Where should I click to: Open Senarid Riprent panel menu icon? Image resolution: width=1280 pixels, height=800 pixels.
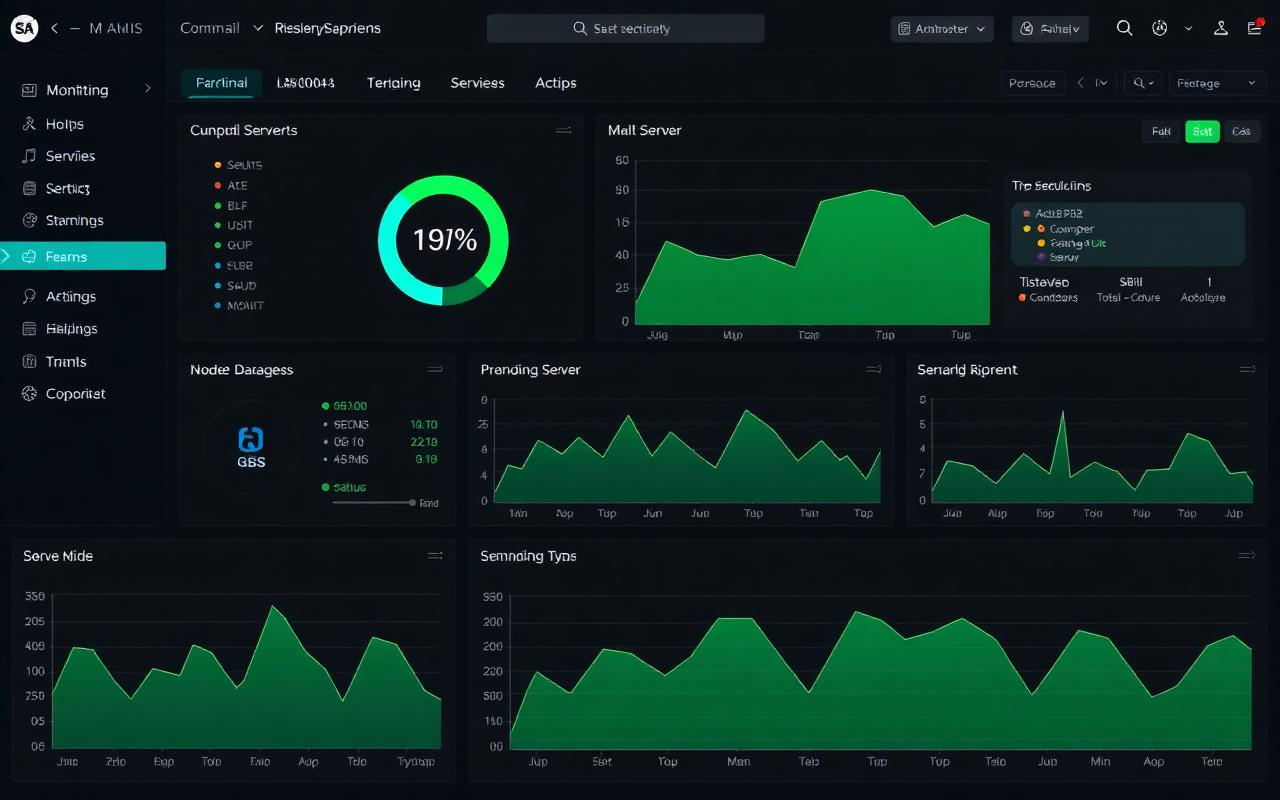pyautogui.click(x=1247, y=369)
